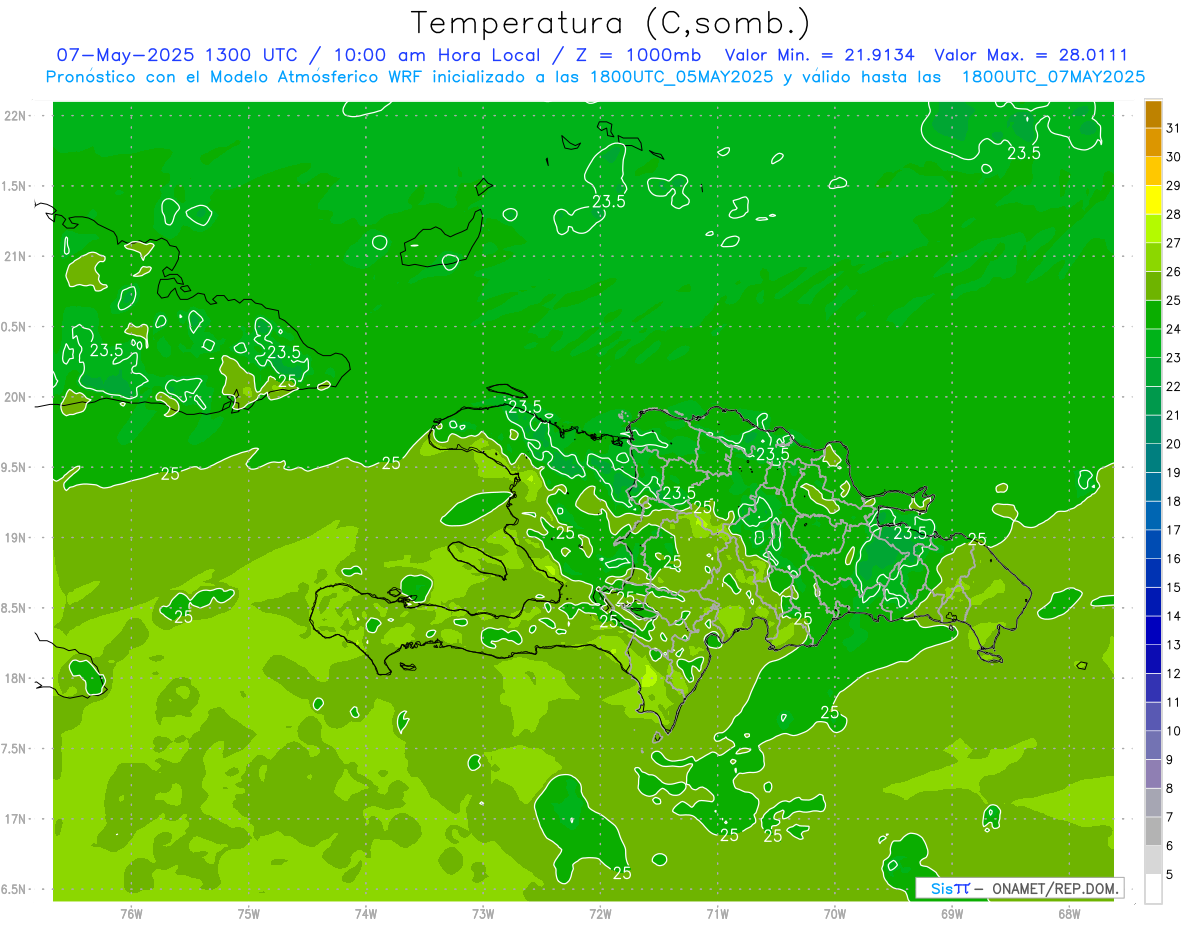This screenshot has width=1200, height=927.
Task: Click the color bar tick label 16
Action: point(1173,559)
